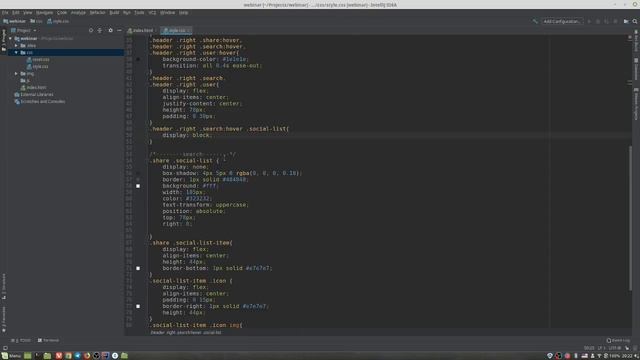The width and height of the screenshot is (640, 360).
Task: Launch Firefox from the taskbar
Action: tap(87, 356)
